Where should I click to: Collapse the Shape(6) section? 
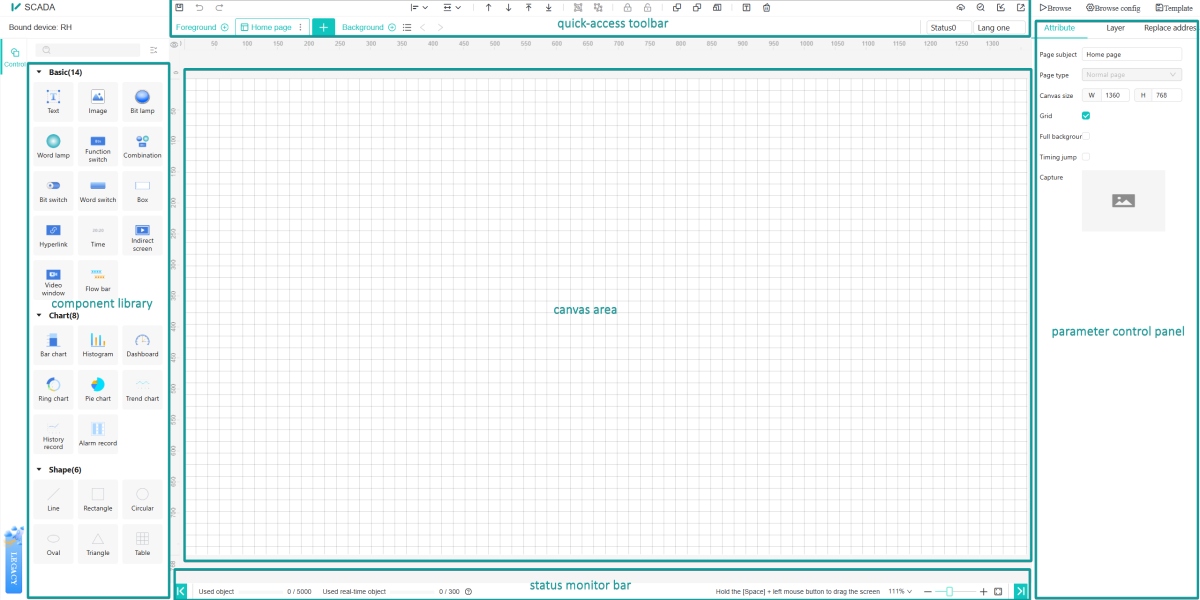tap(39, 469)
